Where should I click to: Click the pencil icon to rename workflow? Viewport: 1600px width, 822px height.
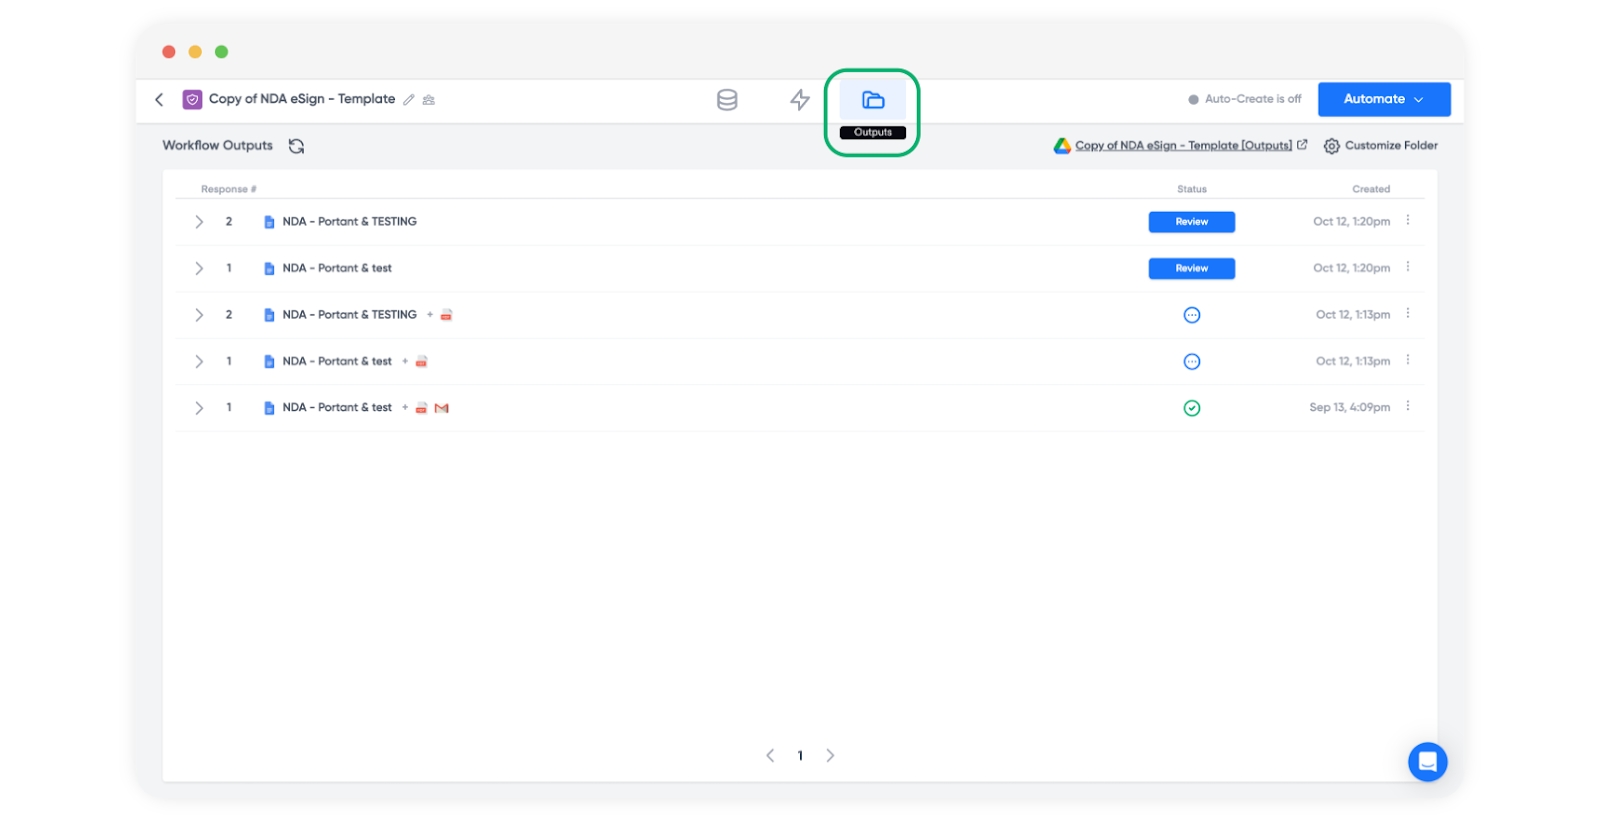tap(409, 100)
